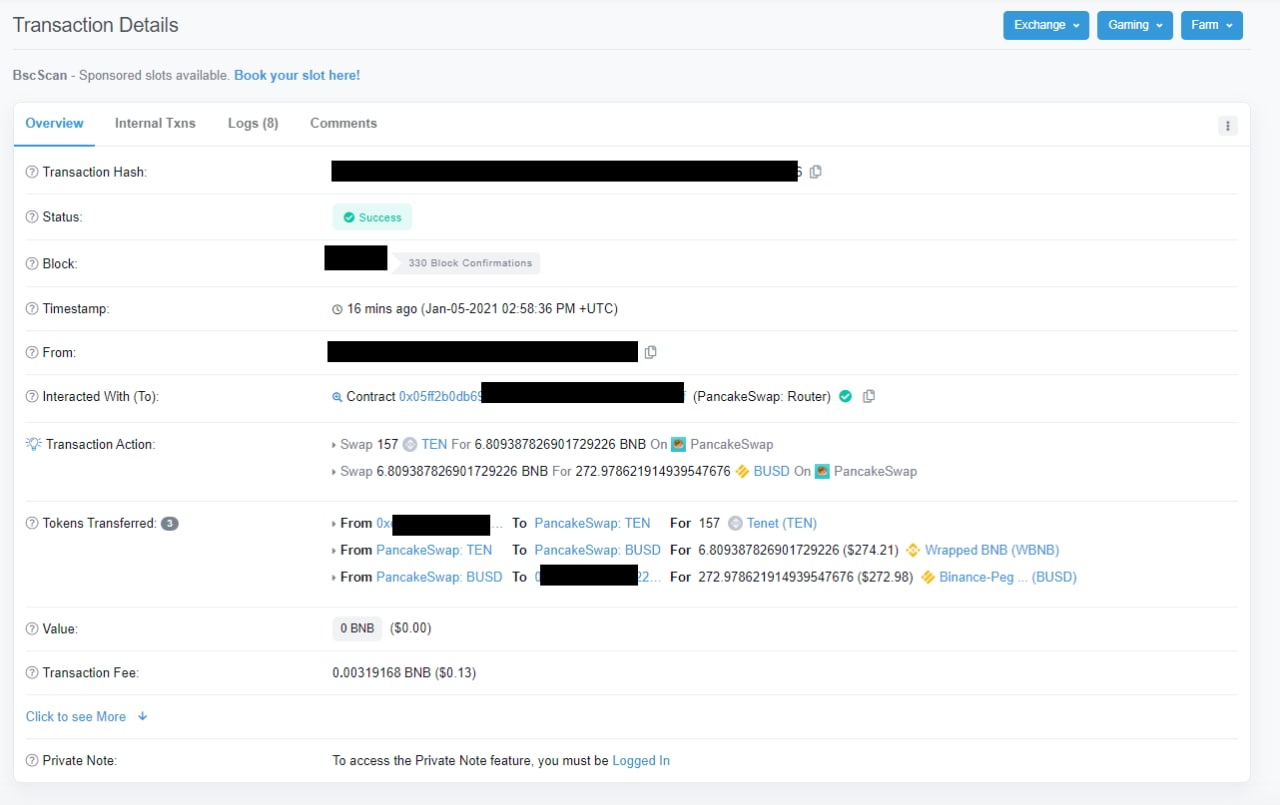Click the magnifier icon before Contract
Image resolution: width=1280 pixels, height=805 pixels.
click(x=337, y=397)
